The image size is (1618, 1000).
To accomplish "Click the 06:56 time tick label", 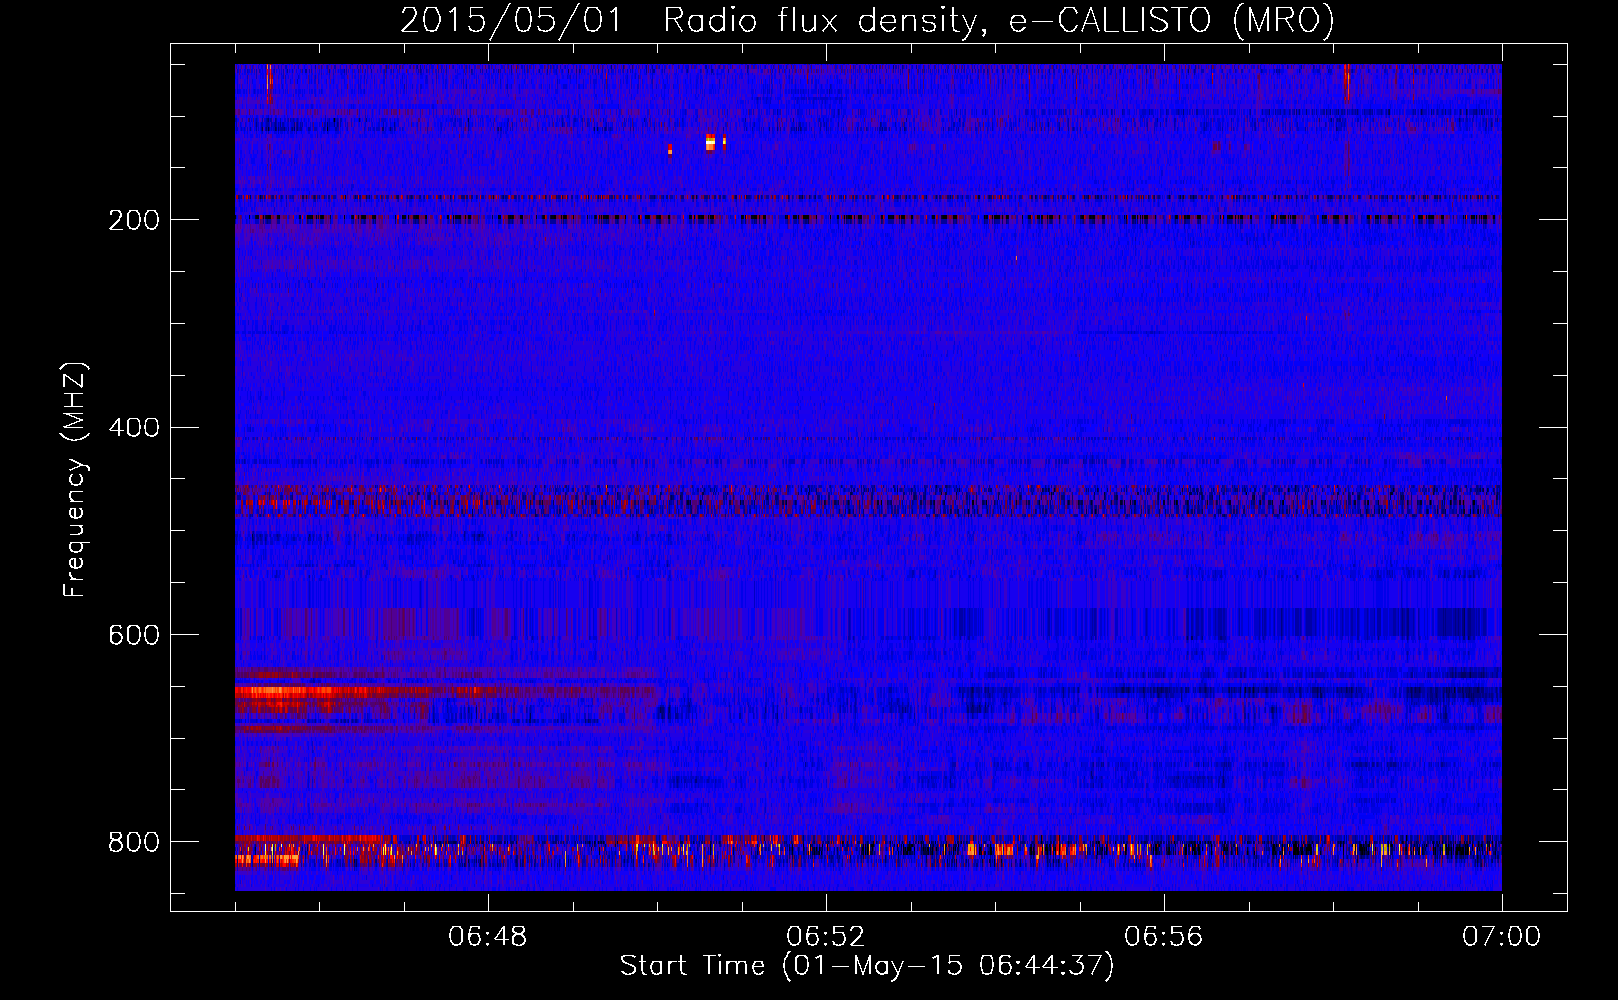I will (1164, 937).
